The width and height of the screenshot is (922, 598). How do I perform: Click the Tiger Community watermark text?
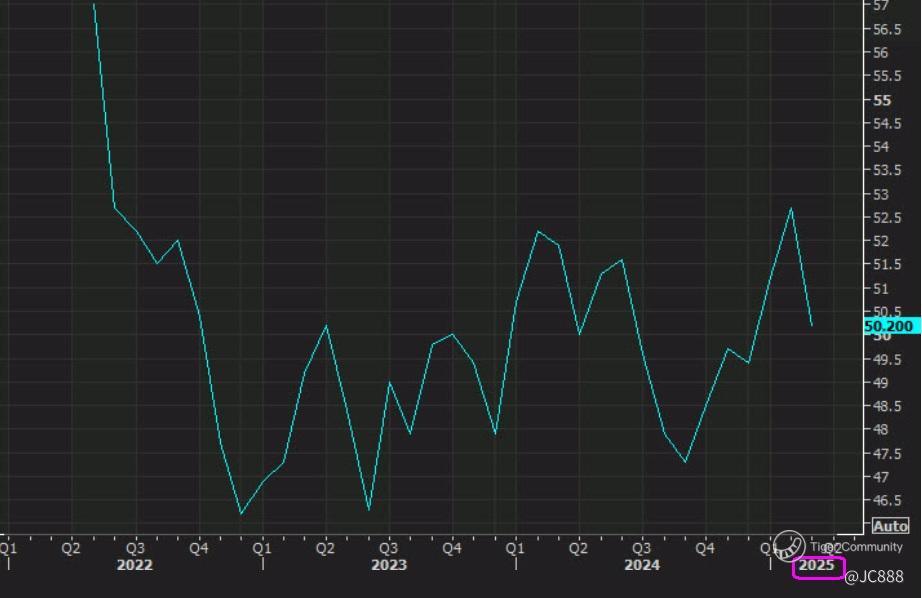click(857, 547)
